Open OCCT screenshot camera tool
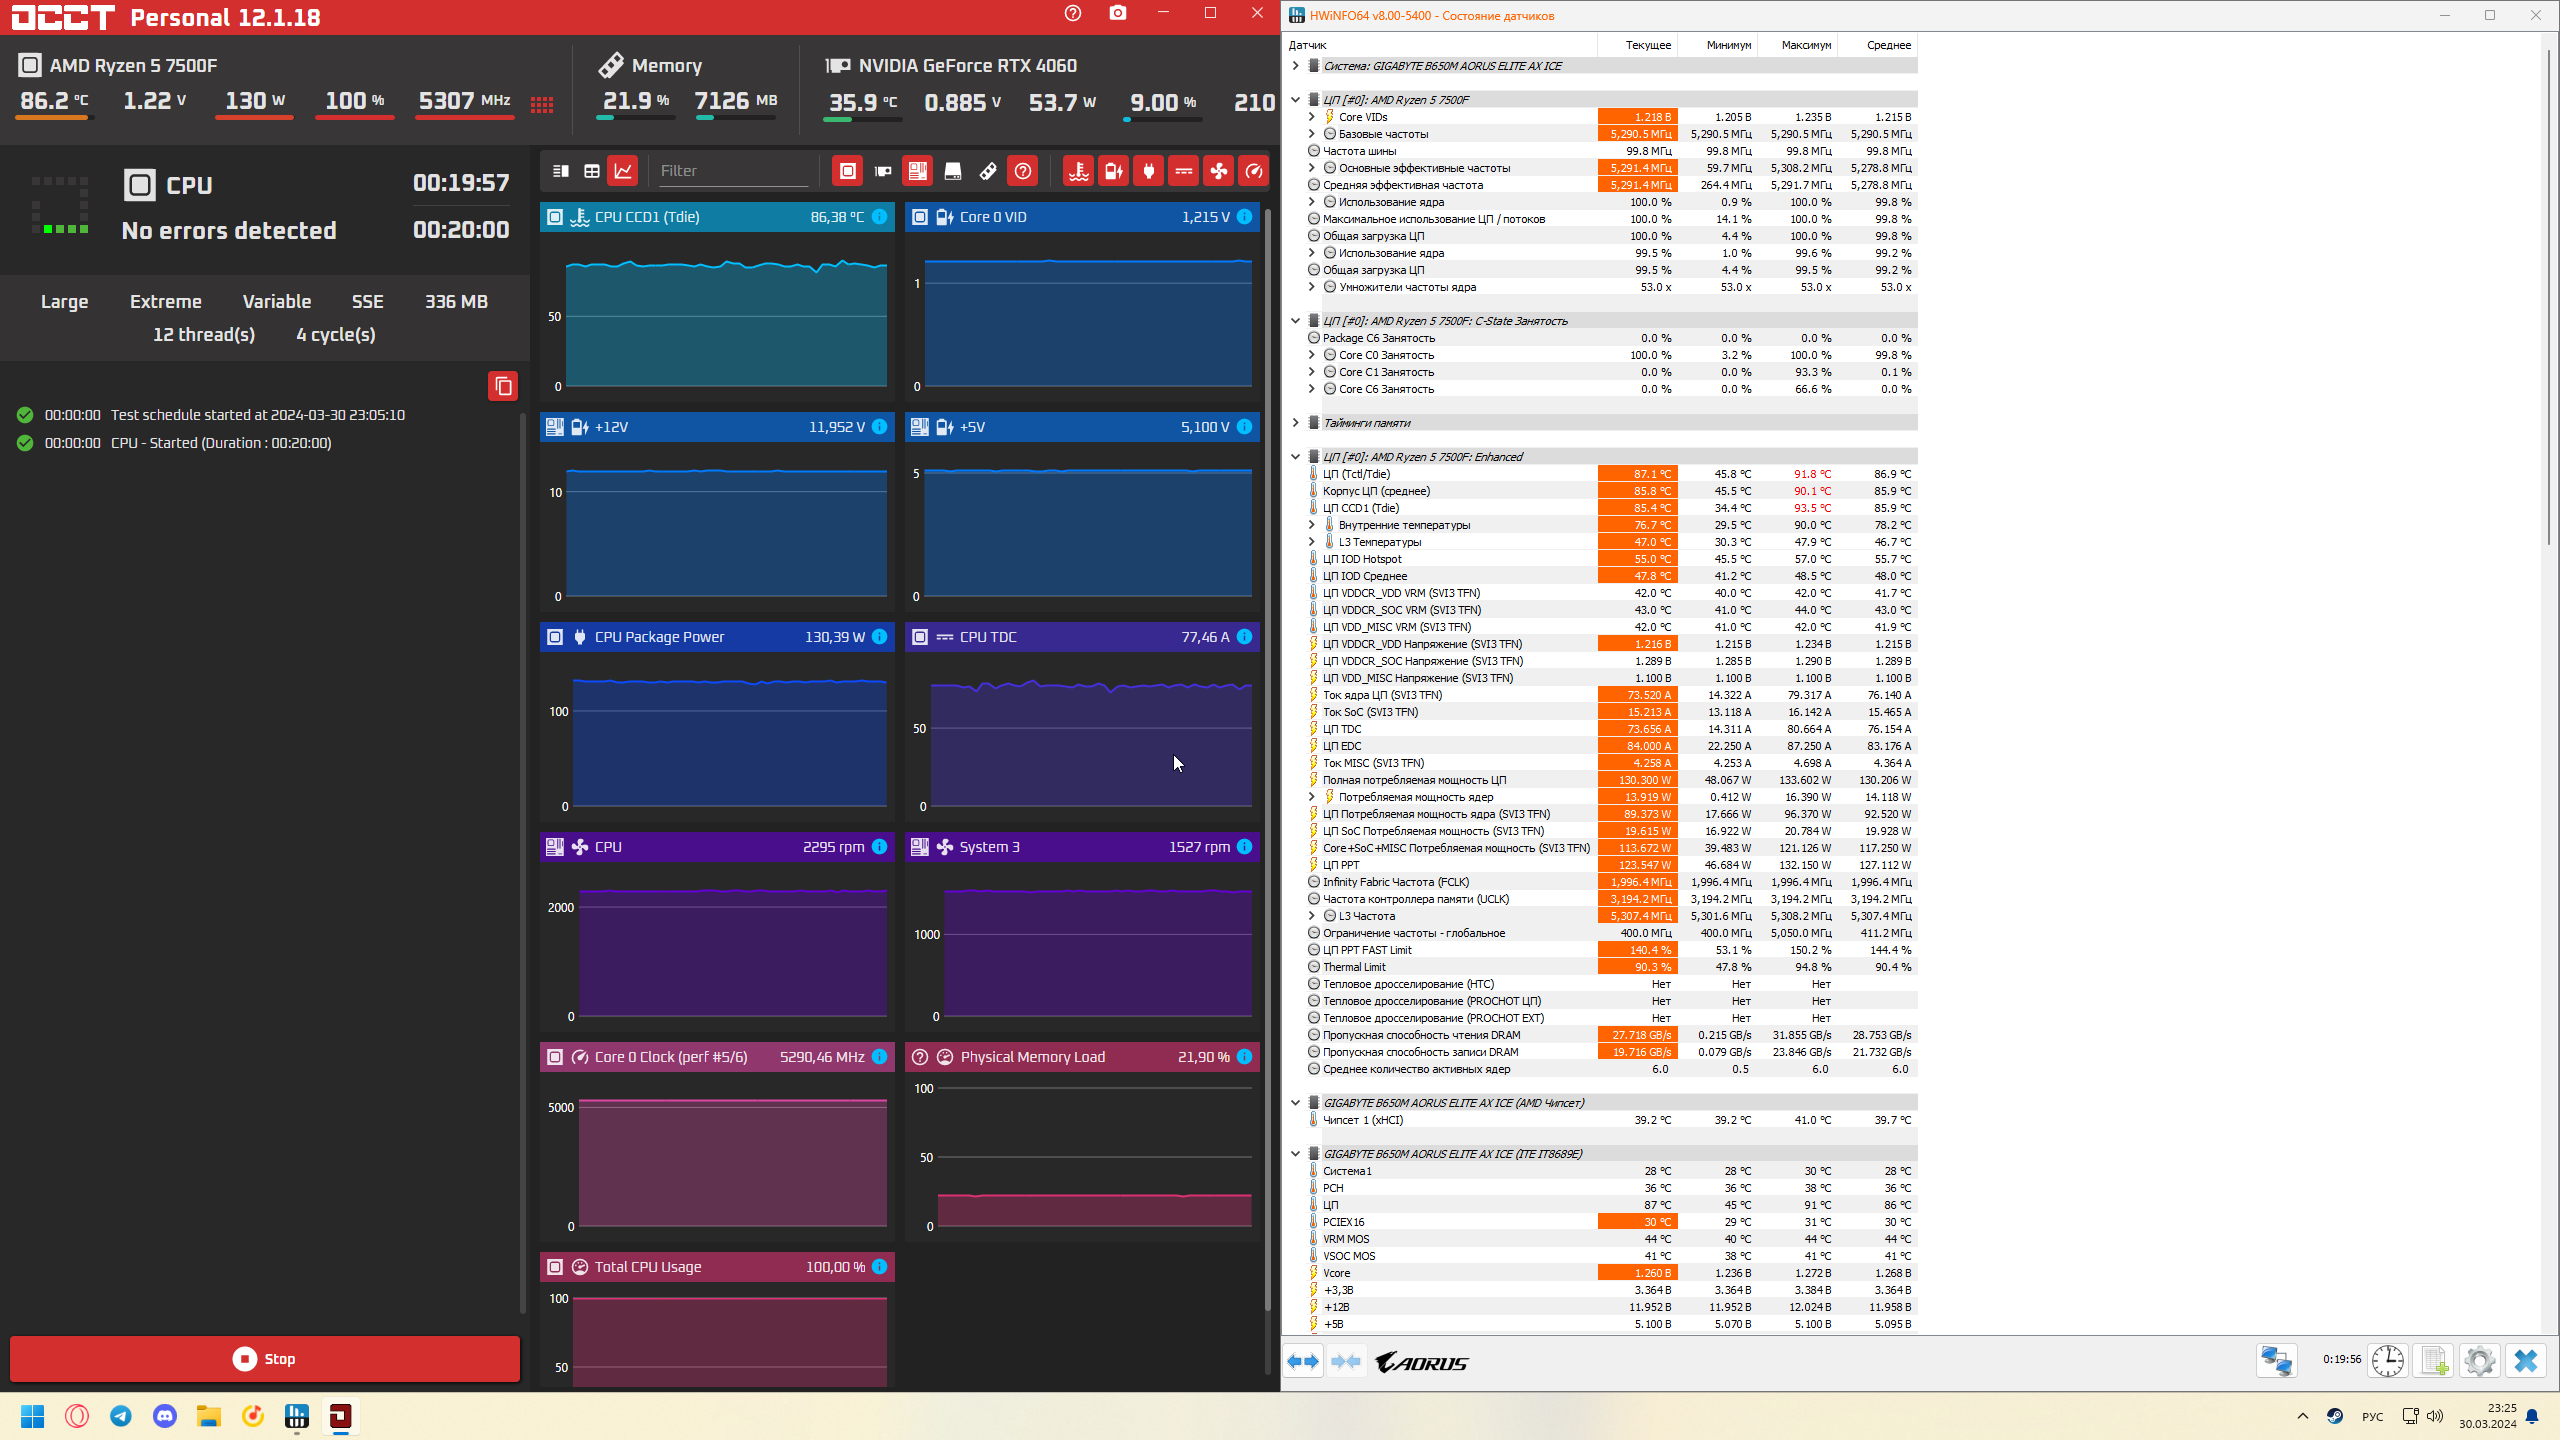The width and height of the screenshot is (2560, 1440). point(1117,14)
